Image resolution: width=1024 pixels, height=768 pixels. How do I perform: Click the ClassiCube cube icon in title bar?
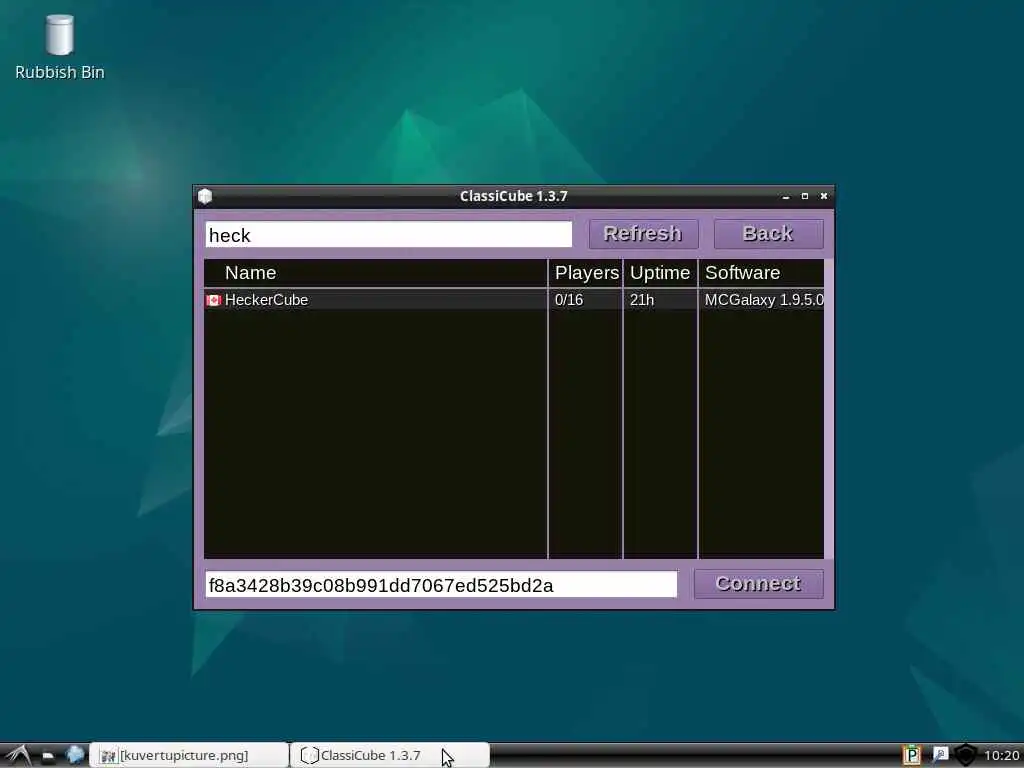pyautogui.click(x=205, y=196)
